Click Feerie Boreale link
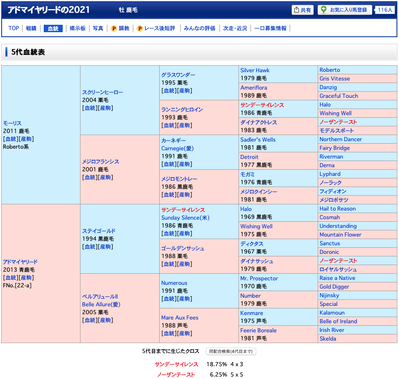Screen dimensions: 399x379 (258, 330)
